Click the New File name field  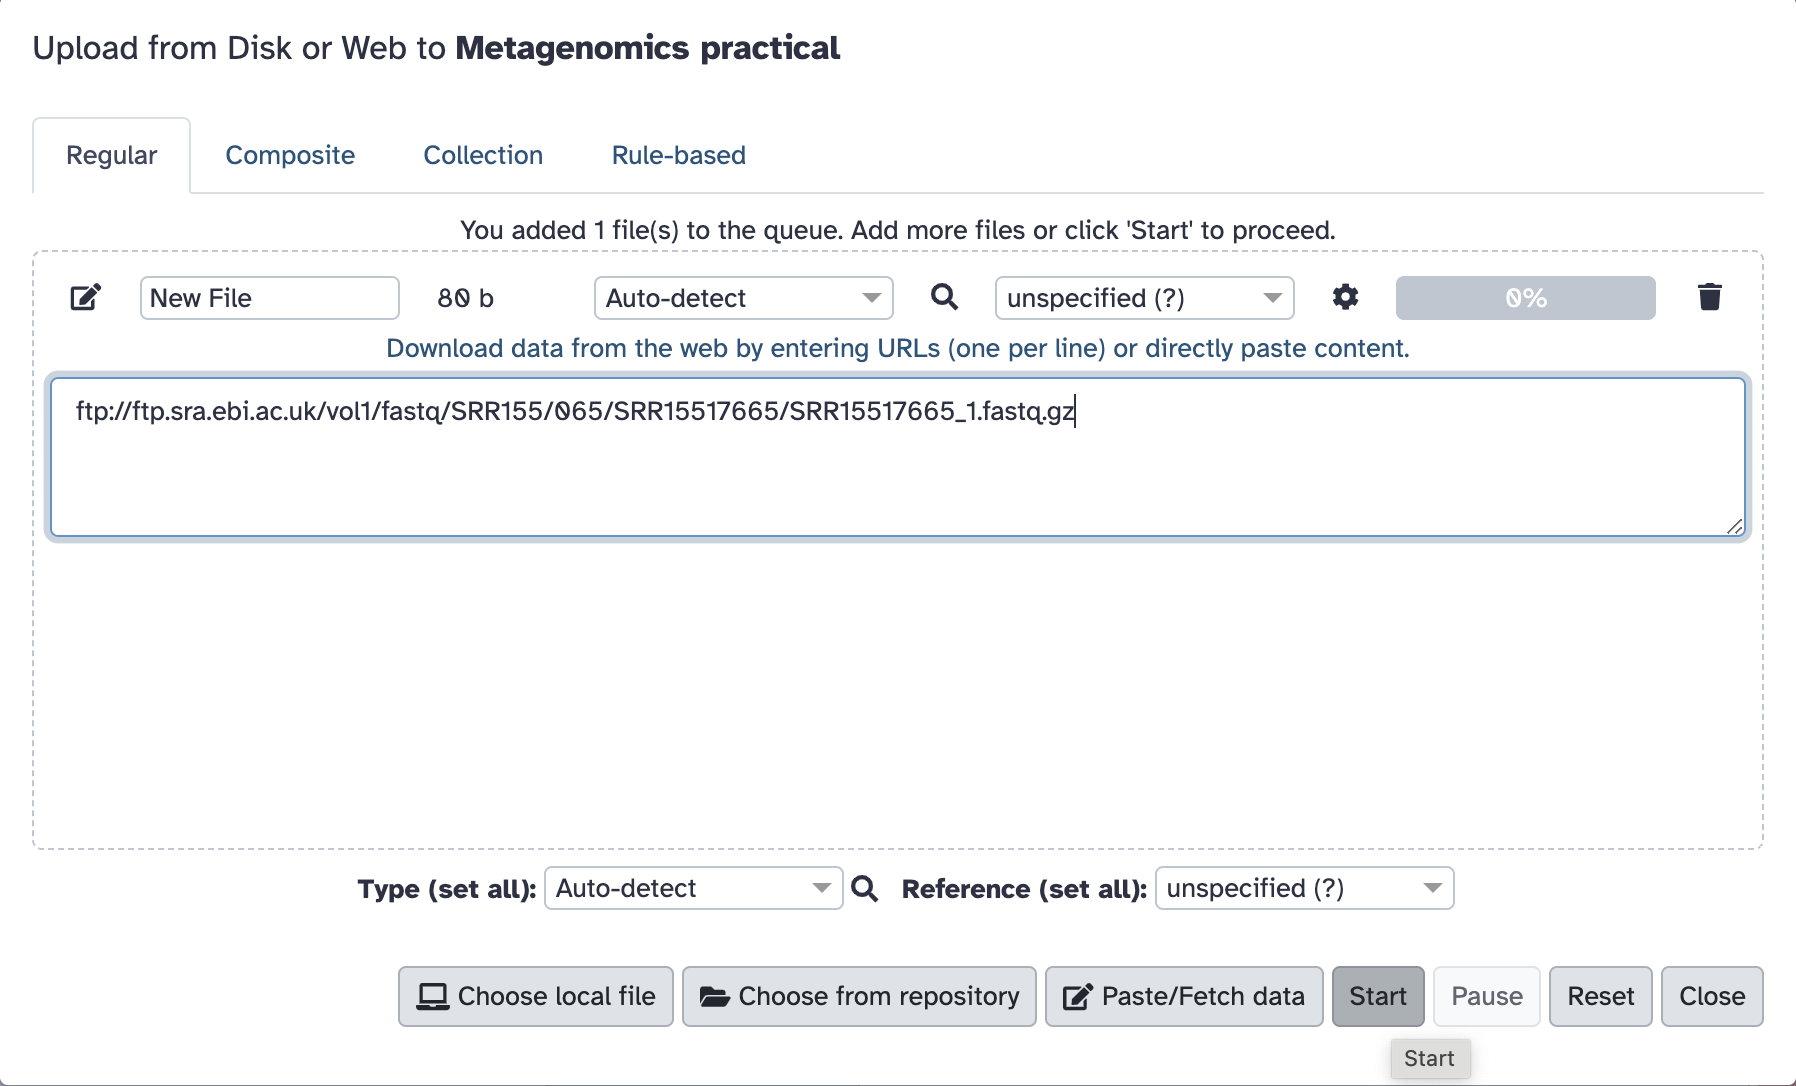click(x=269, y=298)
